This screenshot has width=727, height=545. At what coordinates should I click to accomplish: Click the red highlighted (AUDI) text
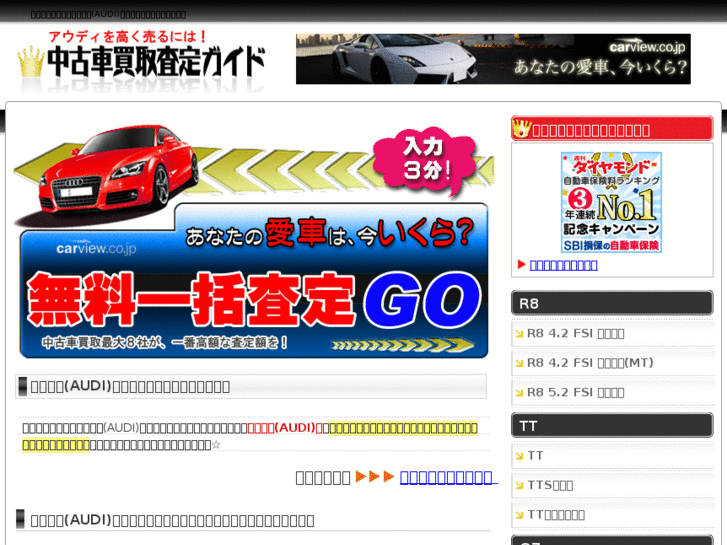point(285,428)
